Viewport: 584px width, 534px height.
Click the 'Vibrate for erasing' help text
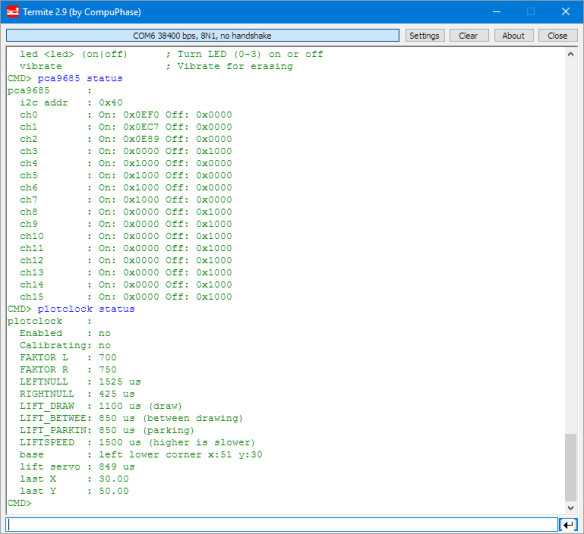[x=235, y=66]
